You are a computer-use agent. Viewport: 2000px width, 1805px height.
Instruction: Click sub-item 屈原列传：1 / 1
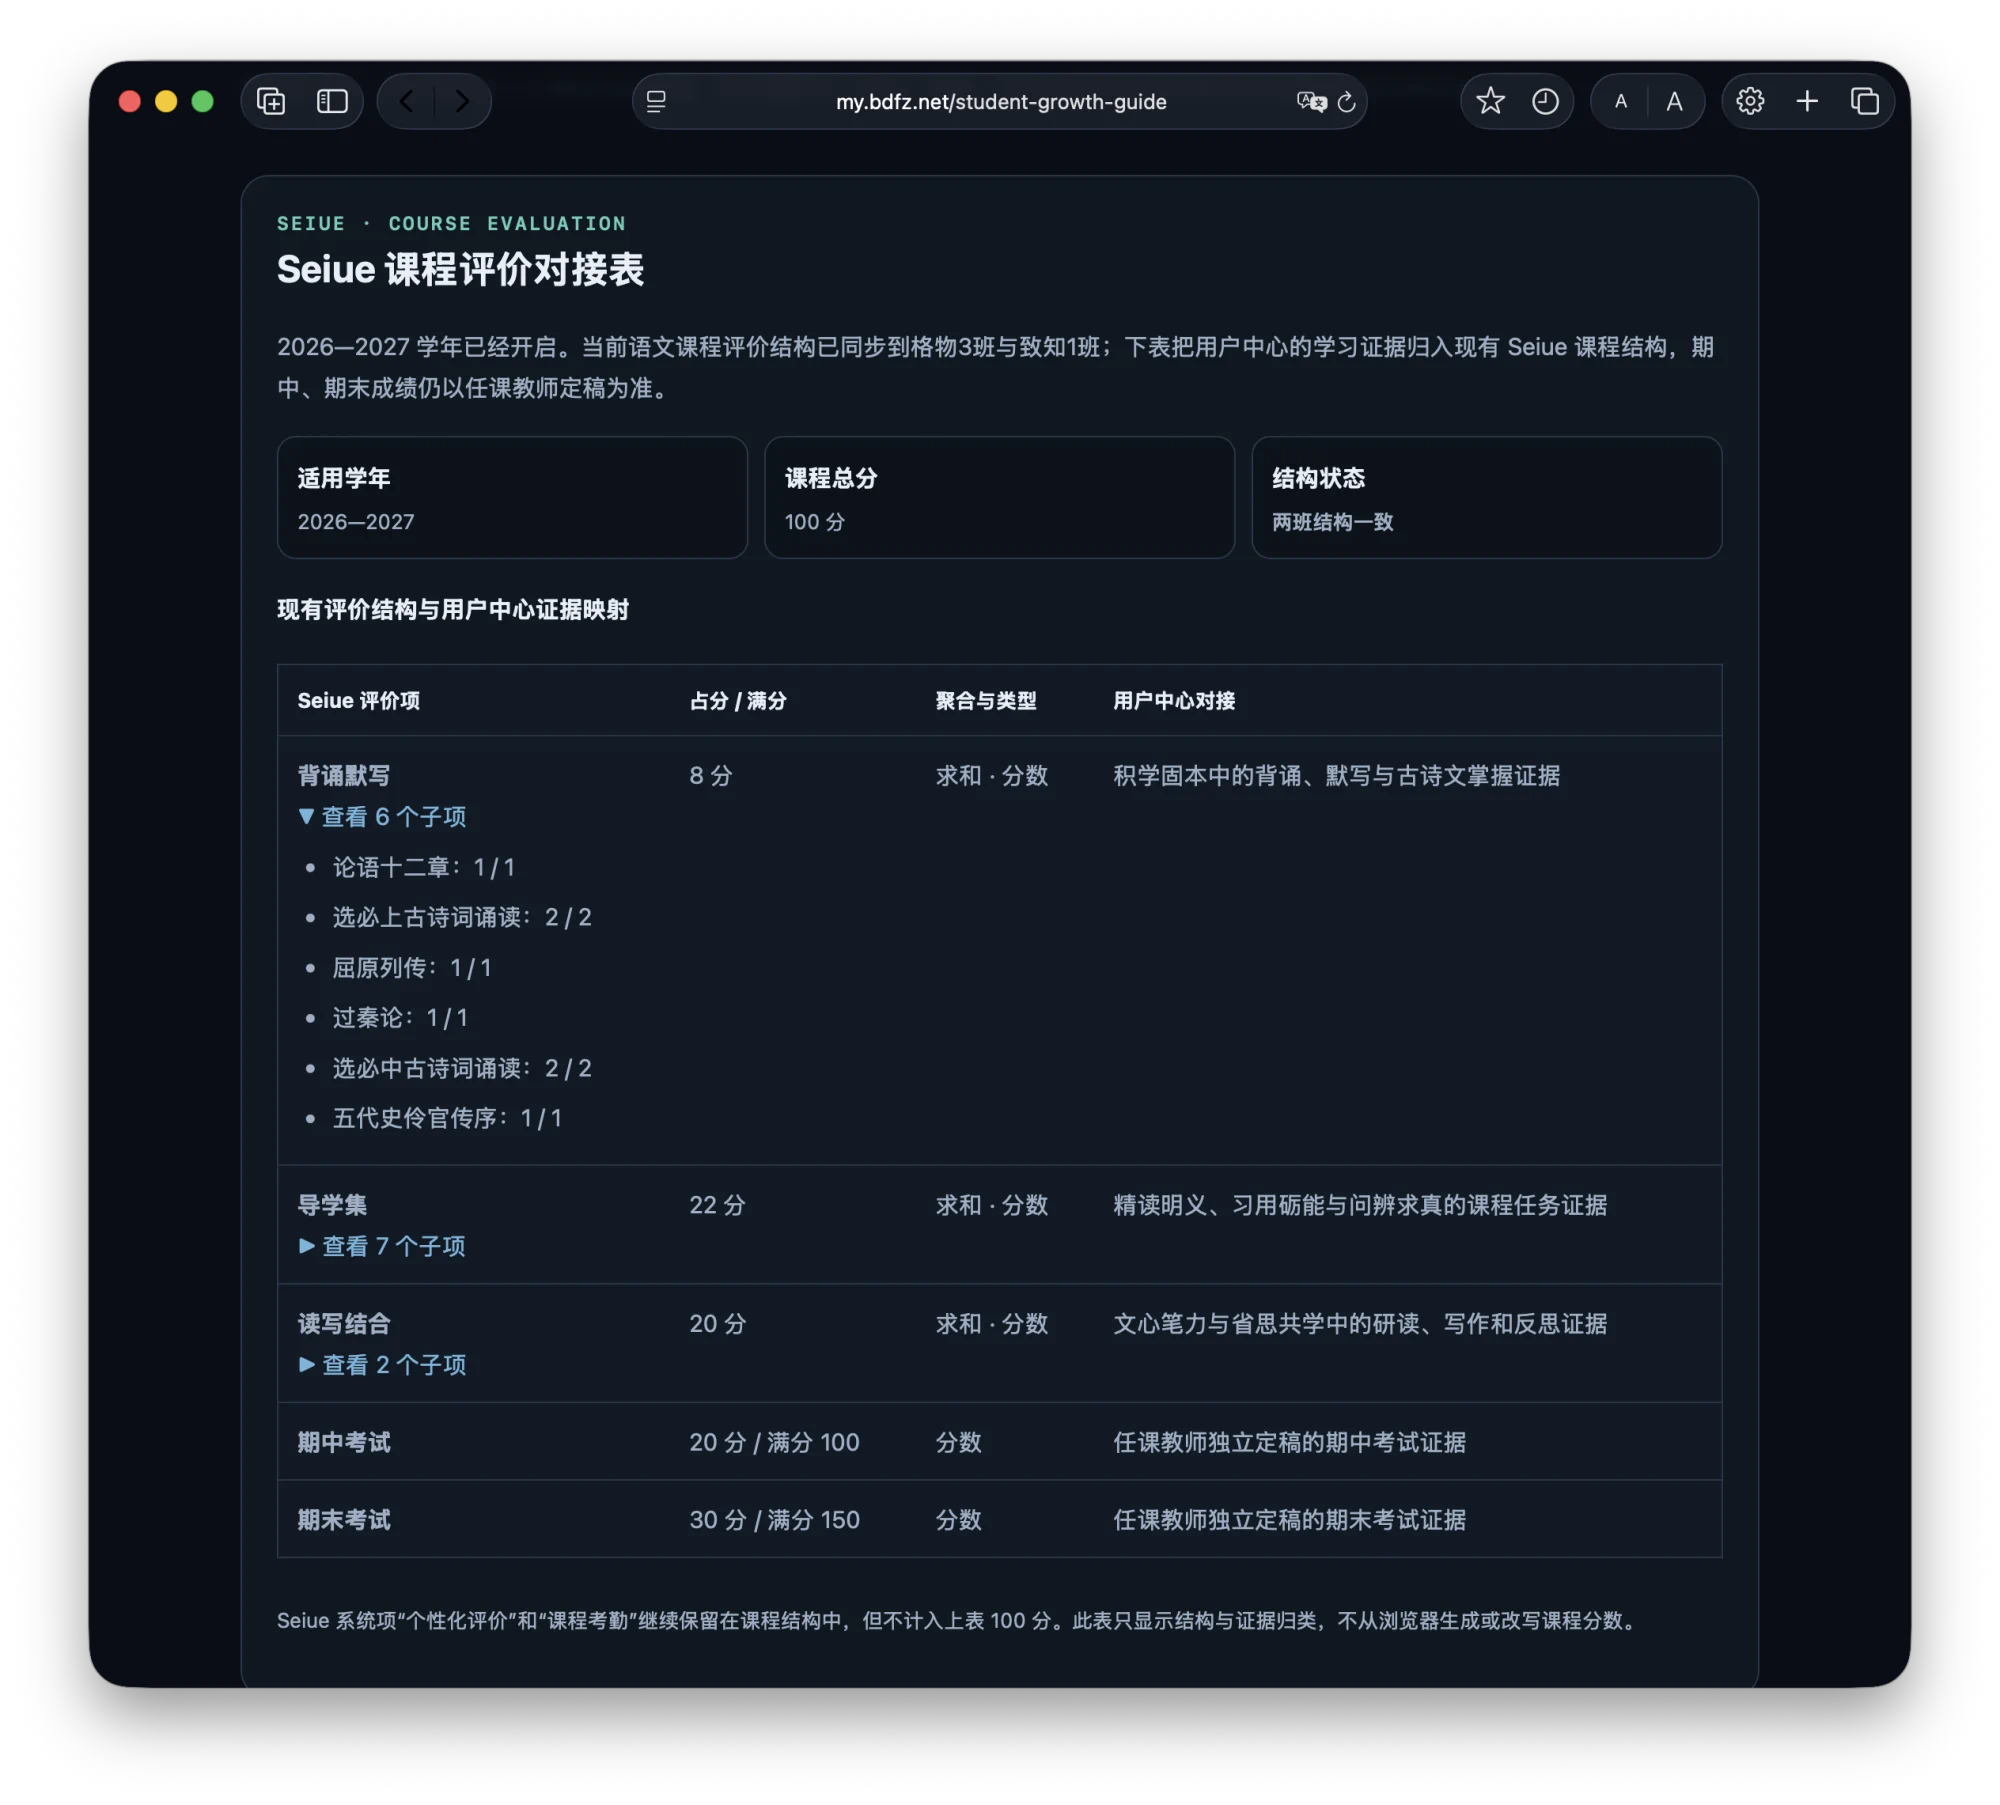pyautogui.click(x=412, y=967)
